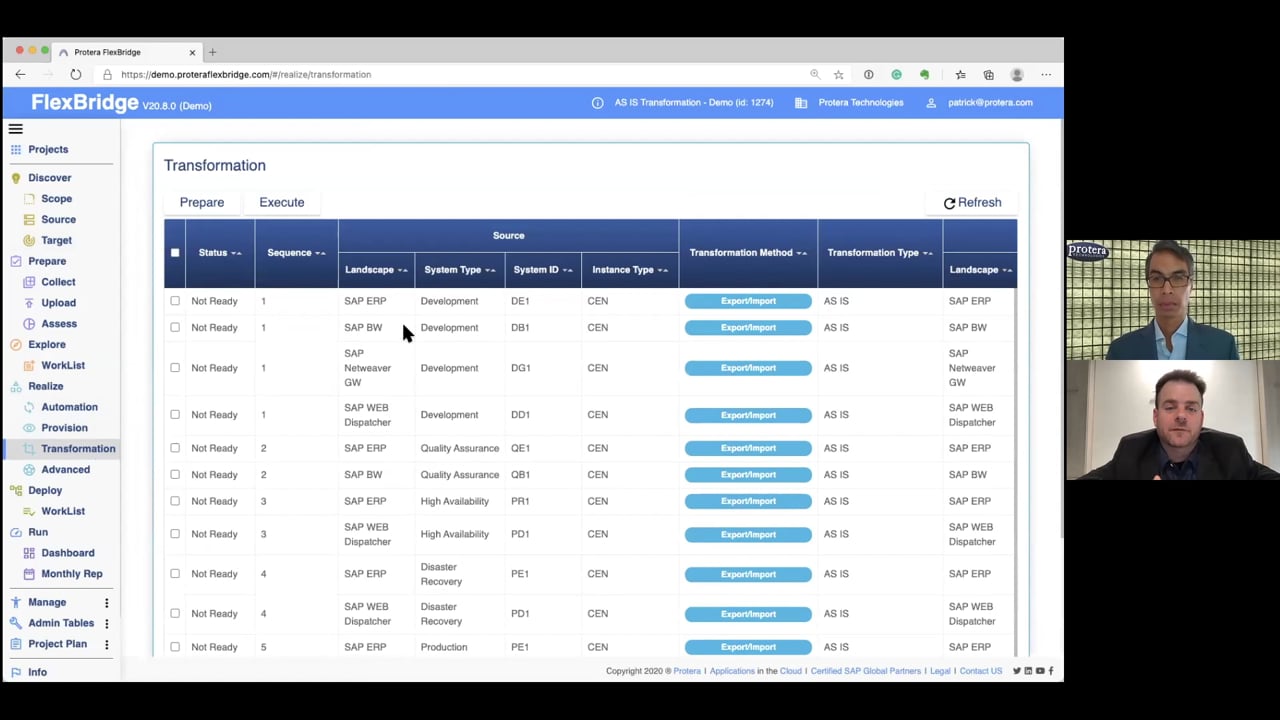The image size is (1280, 720).
Task: Bookmark page with the star icon
Action: tap(839, 74)
